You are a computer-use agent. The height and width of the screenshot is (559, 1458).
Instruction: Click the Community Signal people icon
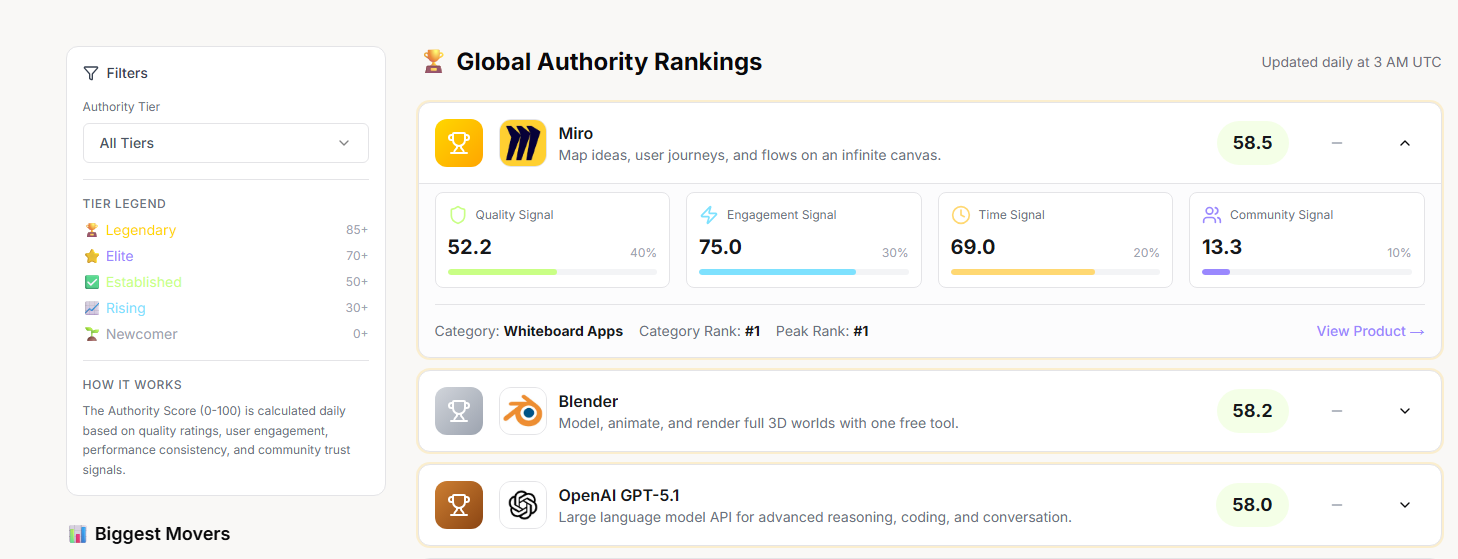pos(1212,215)
